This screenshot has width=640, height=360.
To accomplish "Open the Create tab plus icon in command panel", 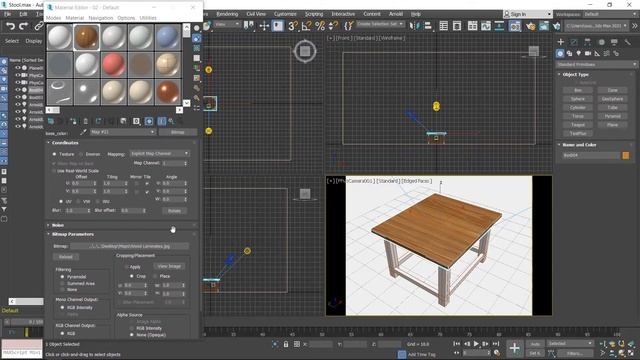I will click(x=560, y=42).
